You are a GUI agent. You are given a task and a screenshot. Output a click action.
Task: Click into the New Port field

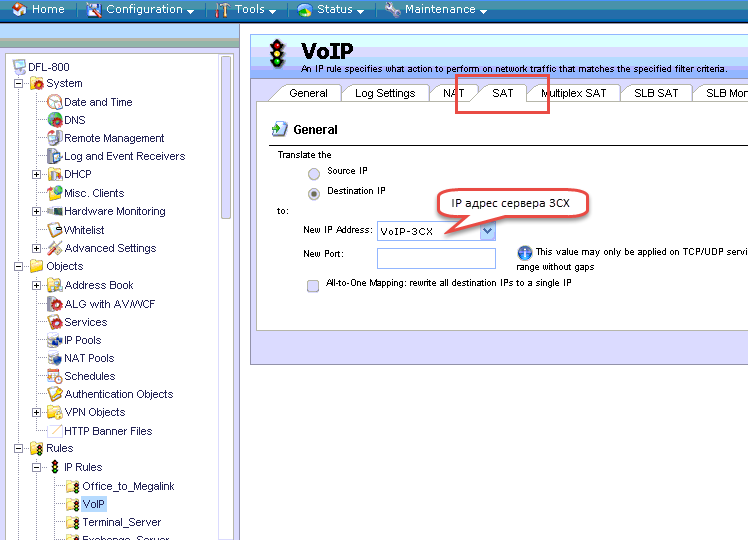(x=436, y=258)
